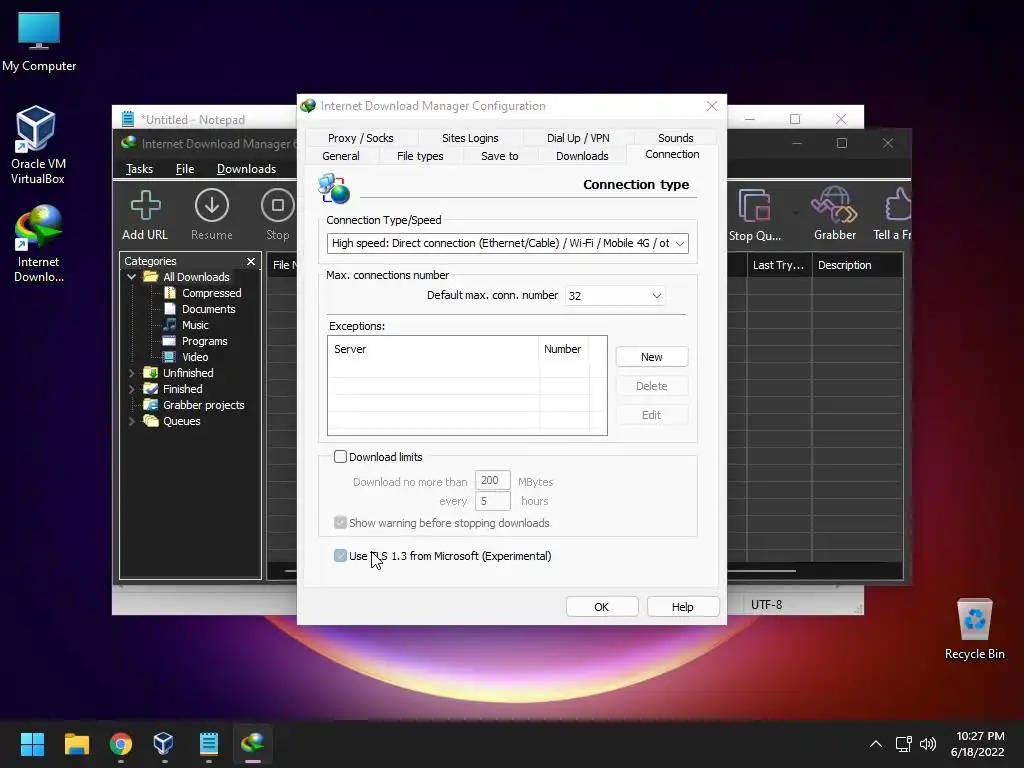Click the MBytes download limit field

point(492,481)
